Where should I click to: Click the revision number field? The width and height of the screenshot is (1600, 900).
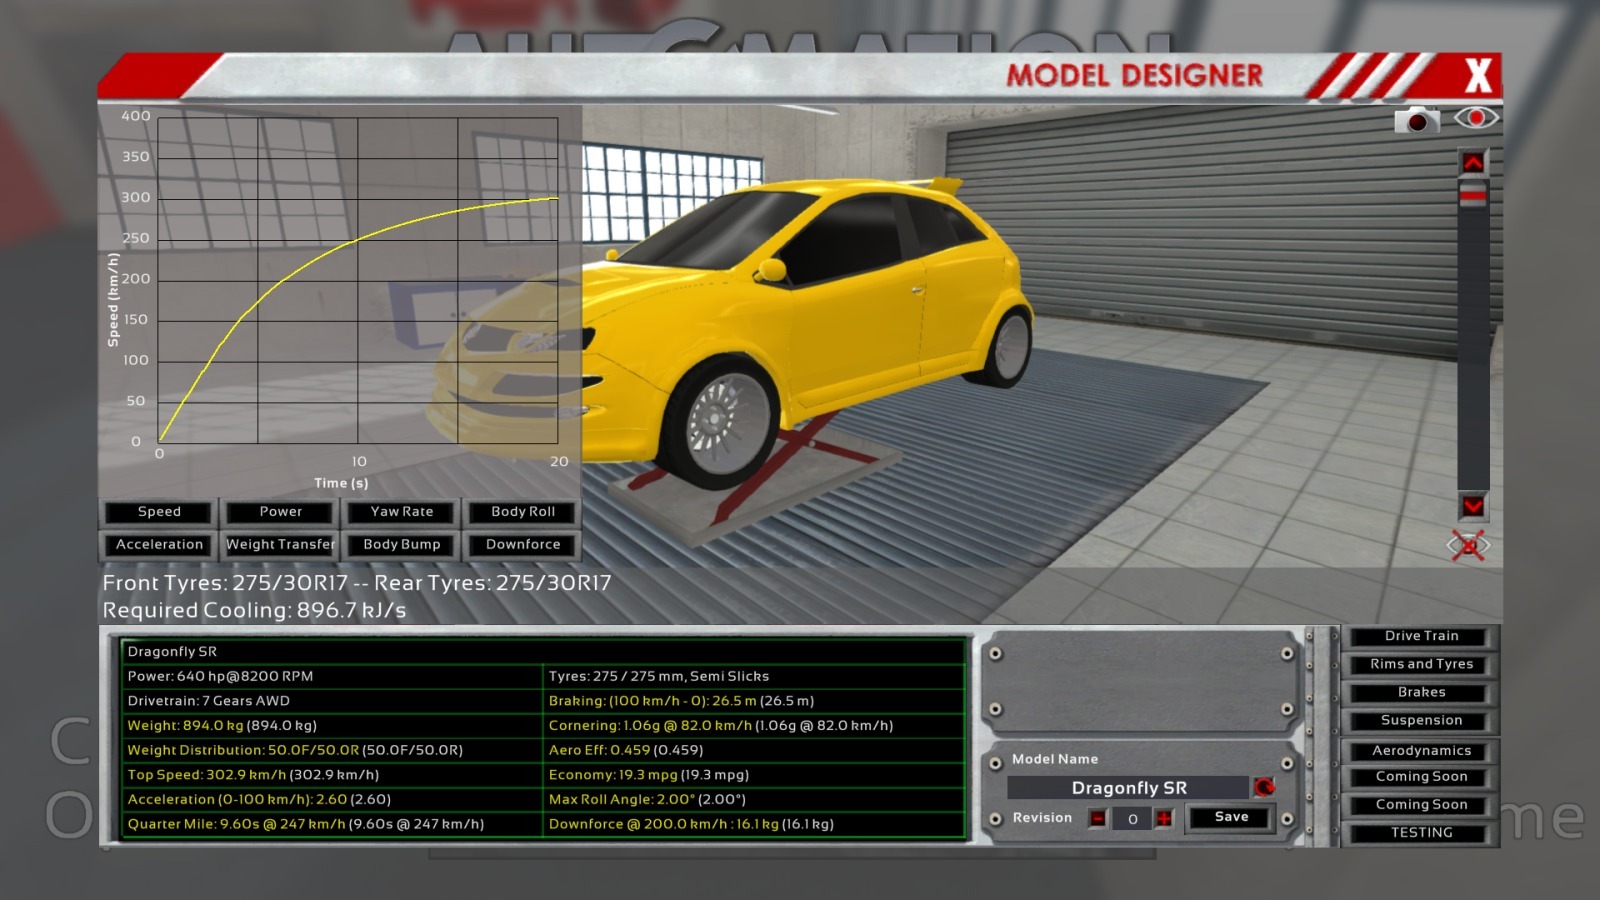[1132, 819]
